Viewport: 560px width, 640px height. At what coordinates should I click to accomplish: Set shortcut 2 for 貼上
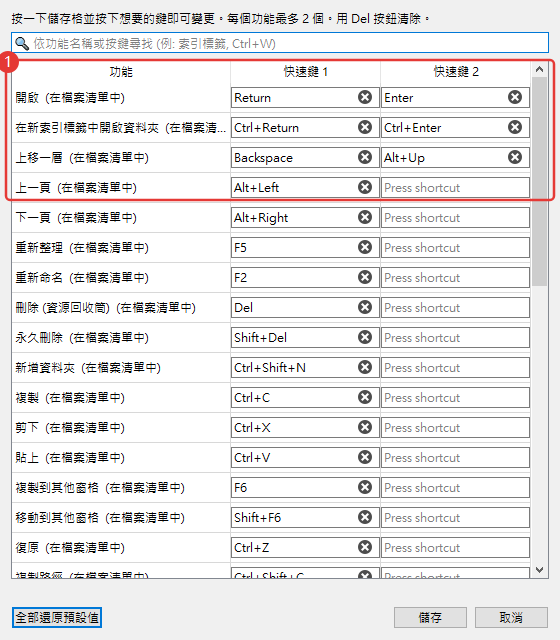[455, 458]
